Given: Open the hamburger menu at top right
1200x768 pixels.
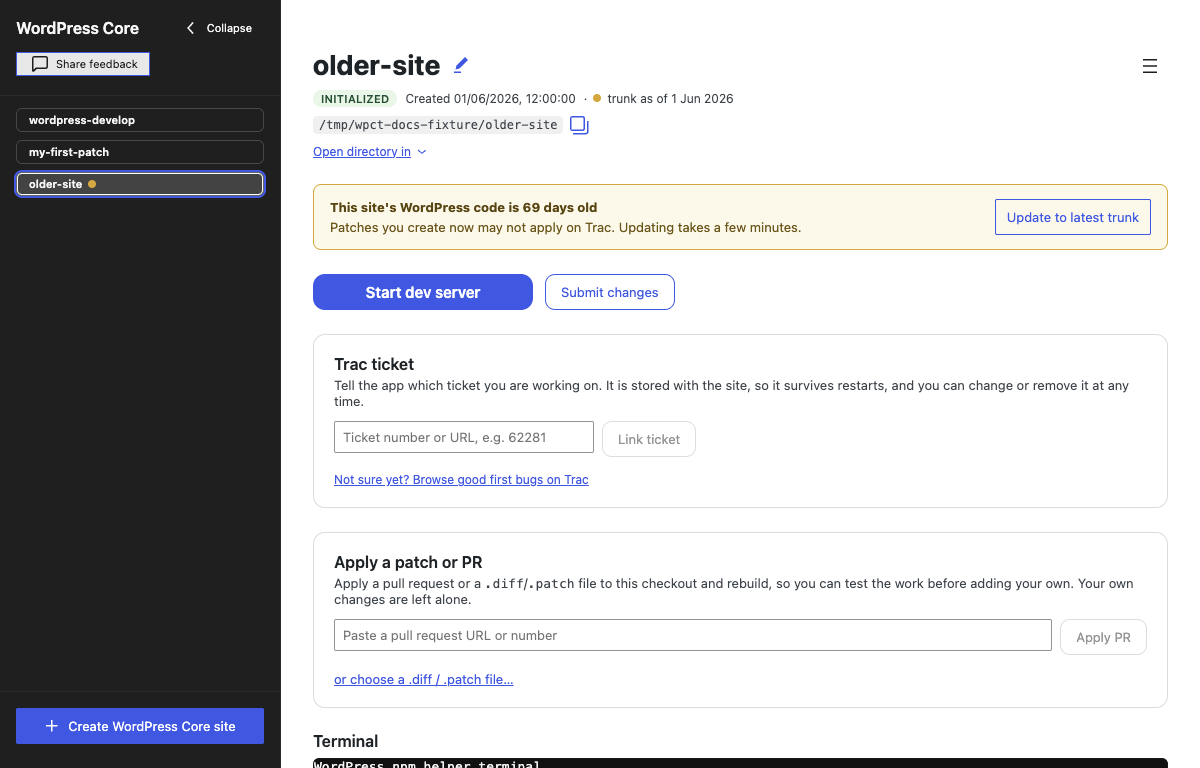Looking at the screenshot, I should 1150,66.
